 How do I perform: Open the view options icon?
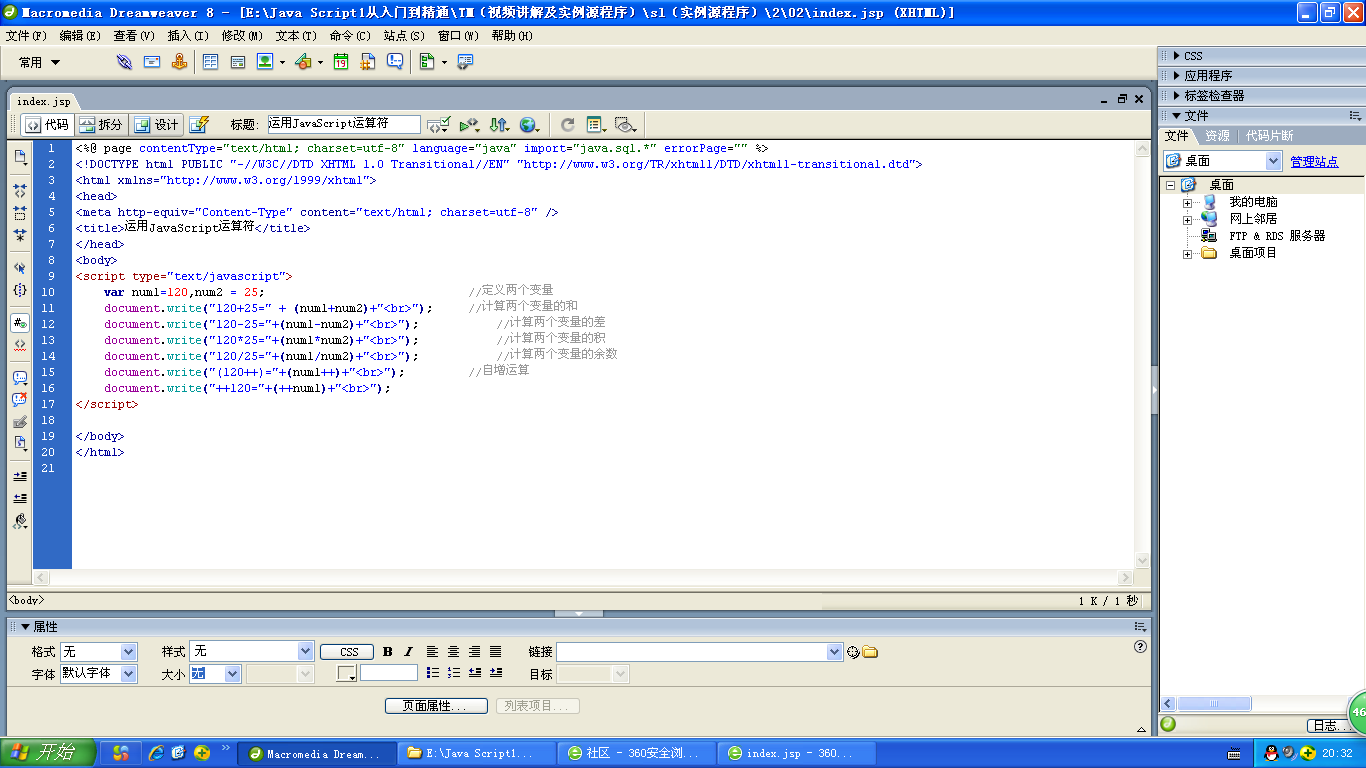click(596, 125)
